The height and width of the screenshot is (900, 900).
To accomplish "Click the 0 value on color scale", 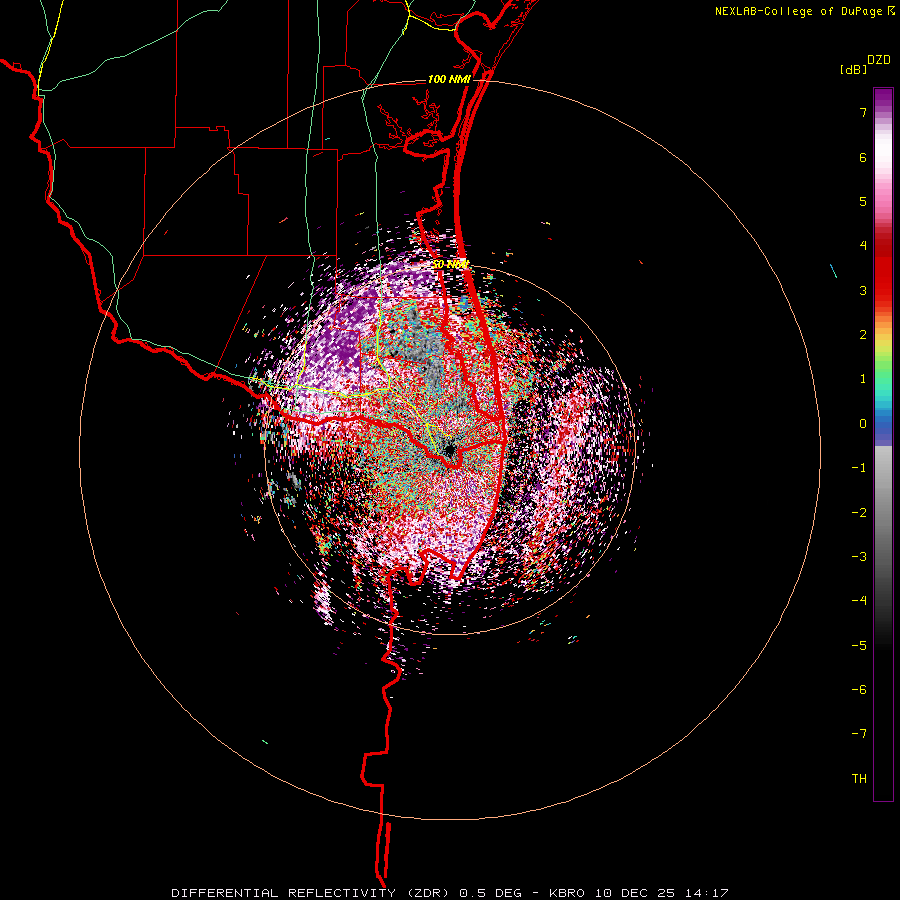I will coord(863,424).
